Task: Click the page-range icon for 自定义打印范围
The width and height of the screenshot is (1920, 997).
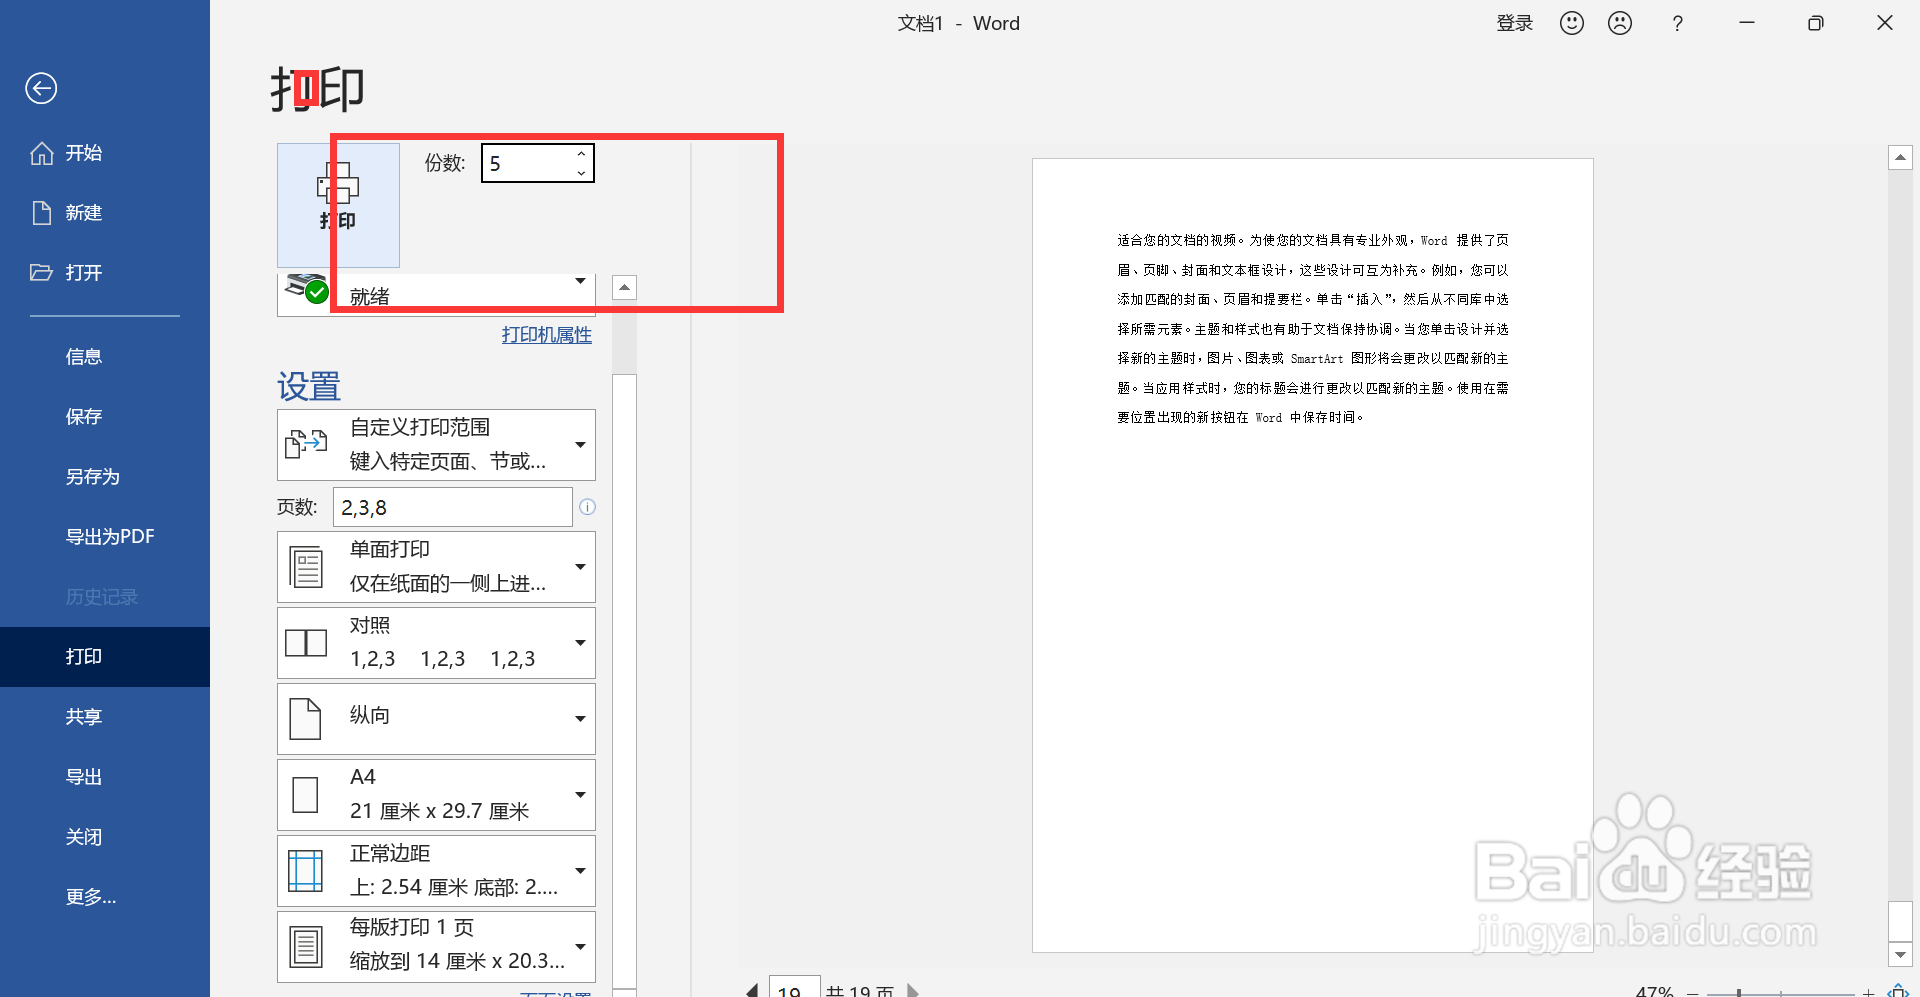Action: click(x=306, y=443)
